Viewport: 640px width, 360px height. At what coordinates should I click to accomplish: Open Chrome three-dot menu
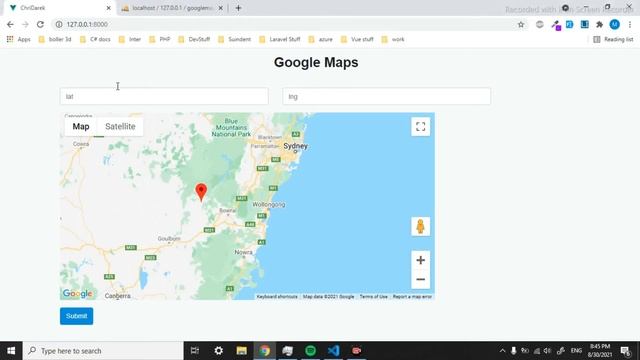(630, 24)
